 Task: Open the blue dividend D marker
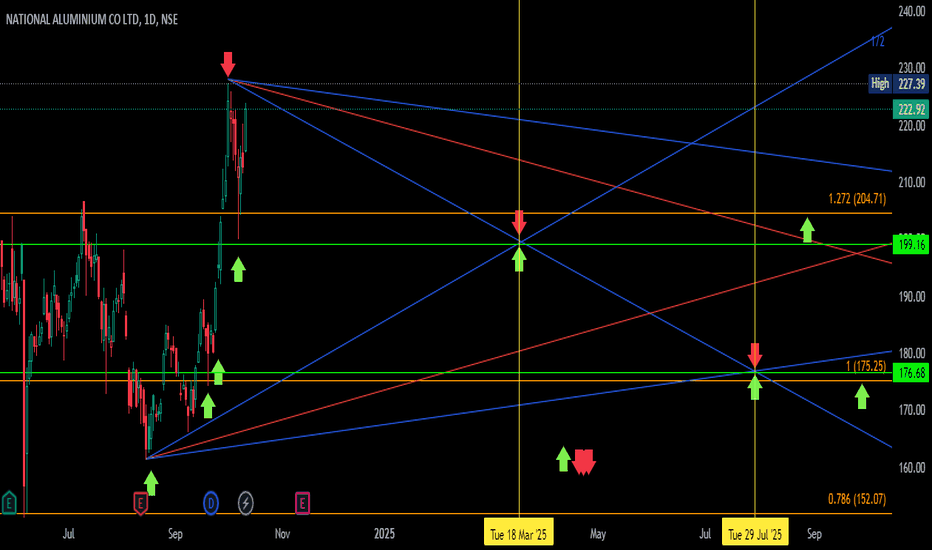point(210,503)
